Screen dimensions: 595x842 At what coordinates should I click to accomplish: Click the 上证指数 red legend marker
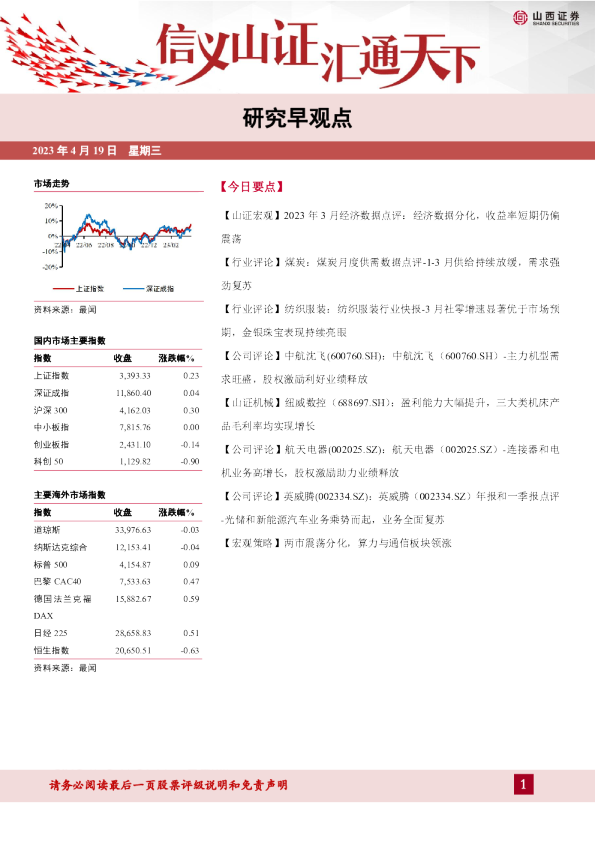point(63,289)
